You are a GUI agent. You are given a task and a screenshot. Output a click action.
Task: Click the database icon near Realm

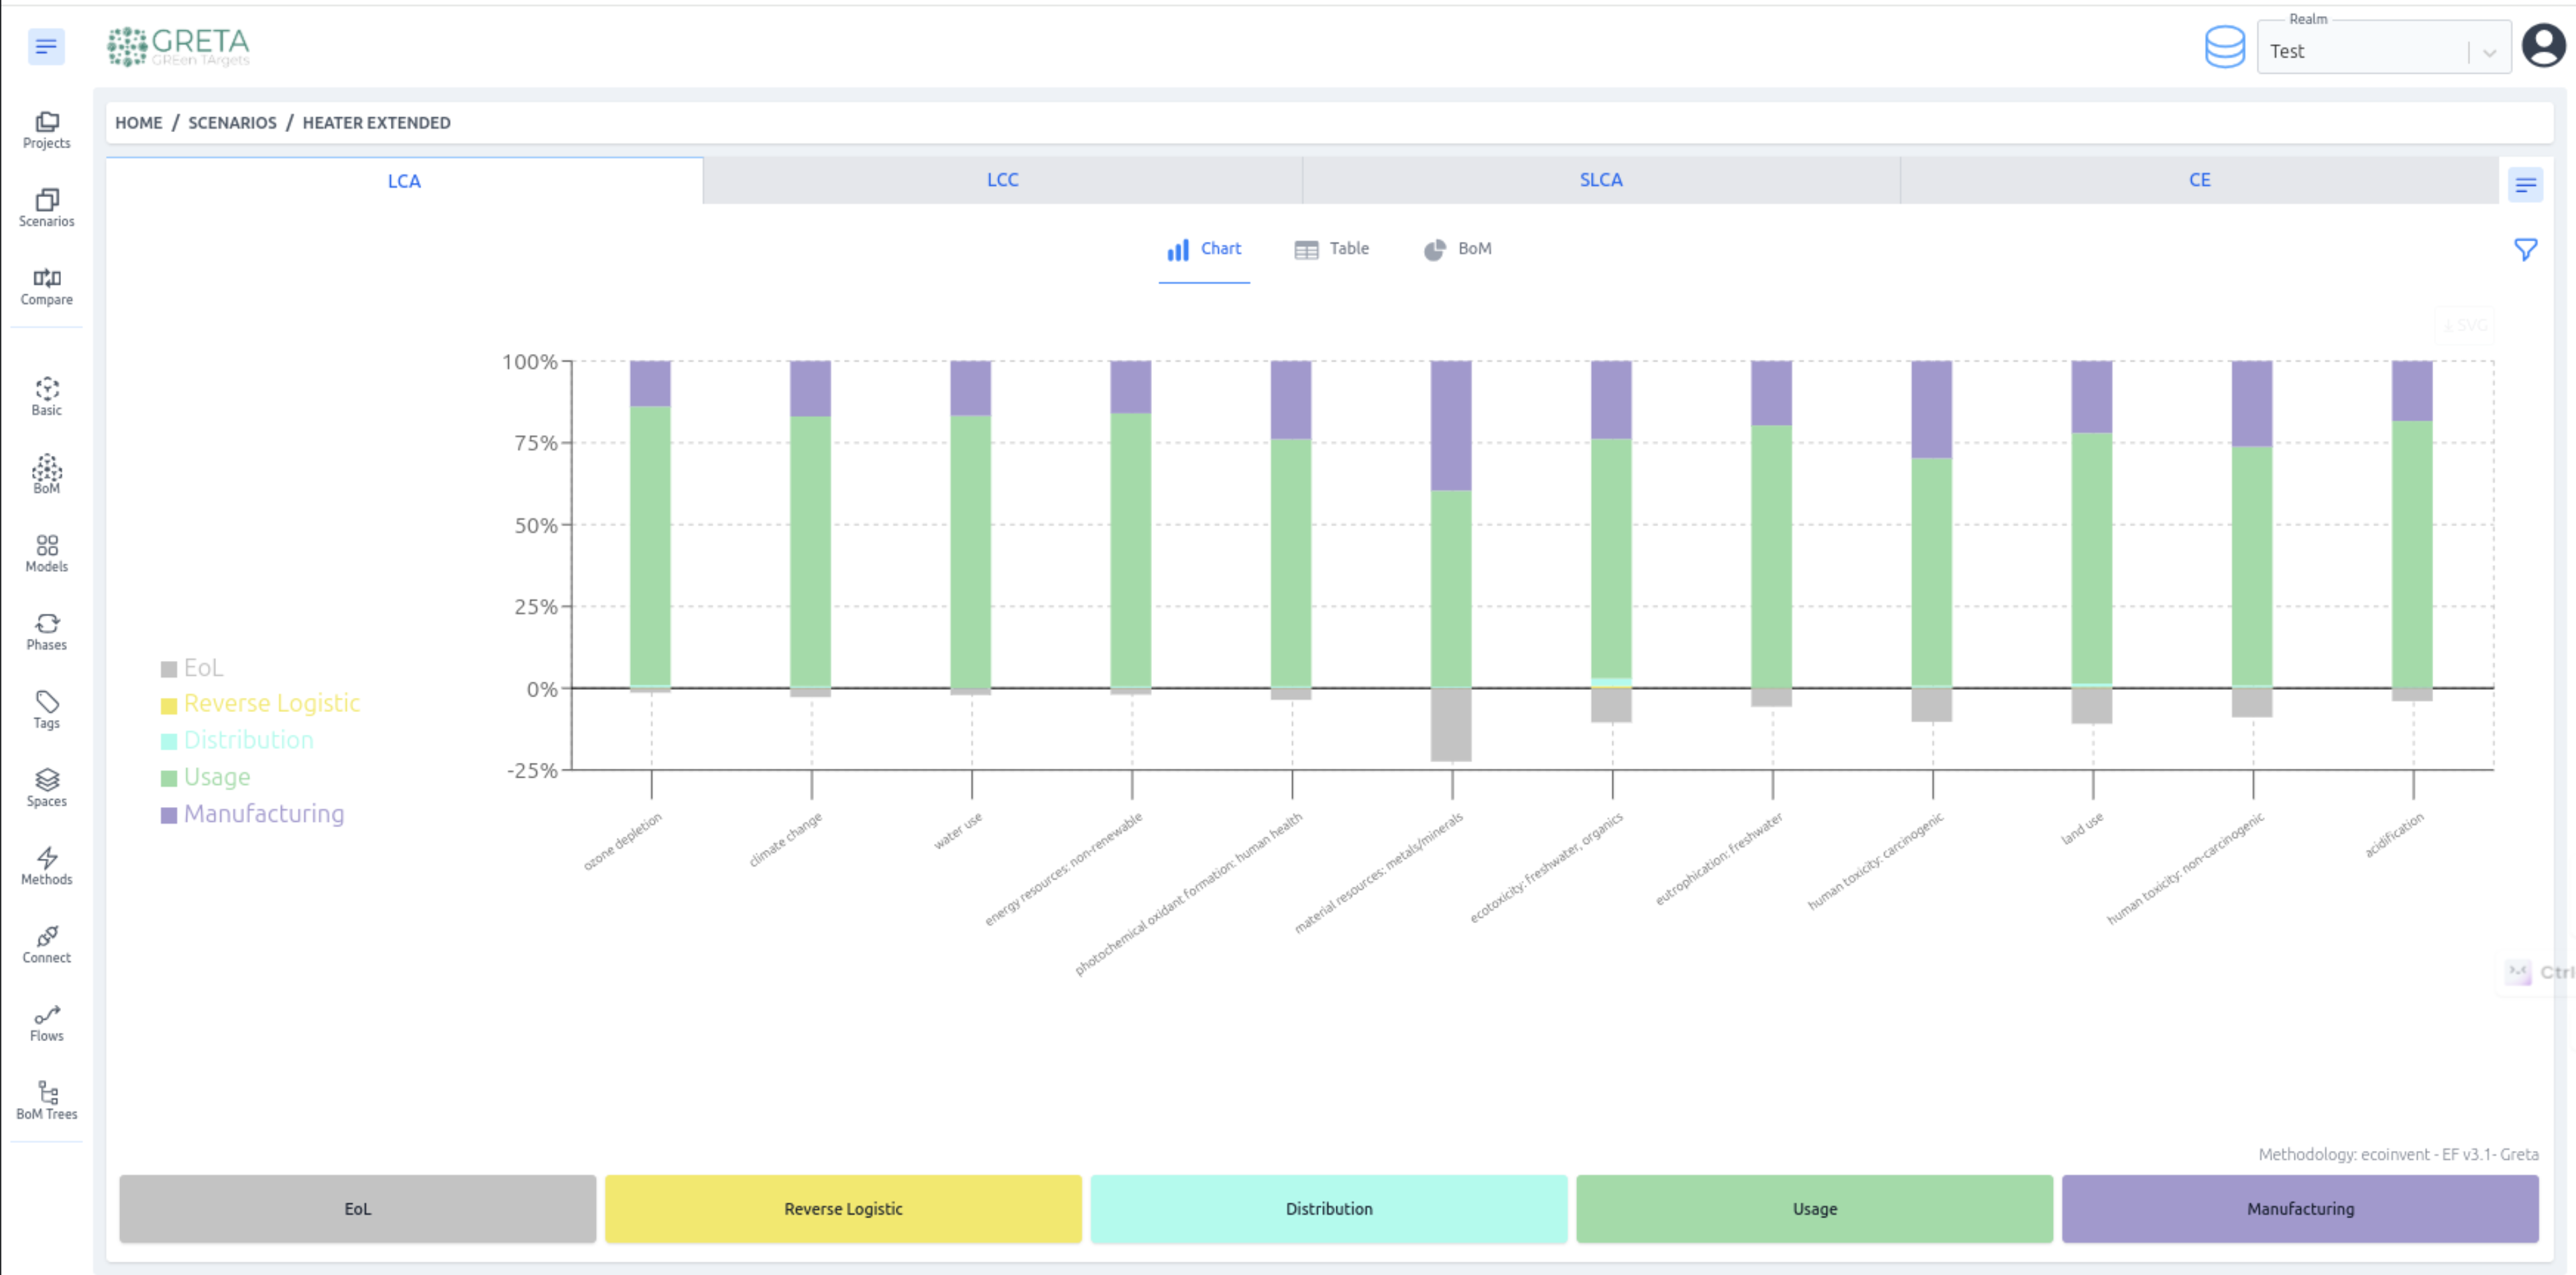[2224, 47]
